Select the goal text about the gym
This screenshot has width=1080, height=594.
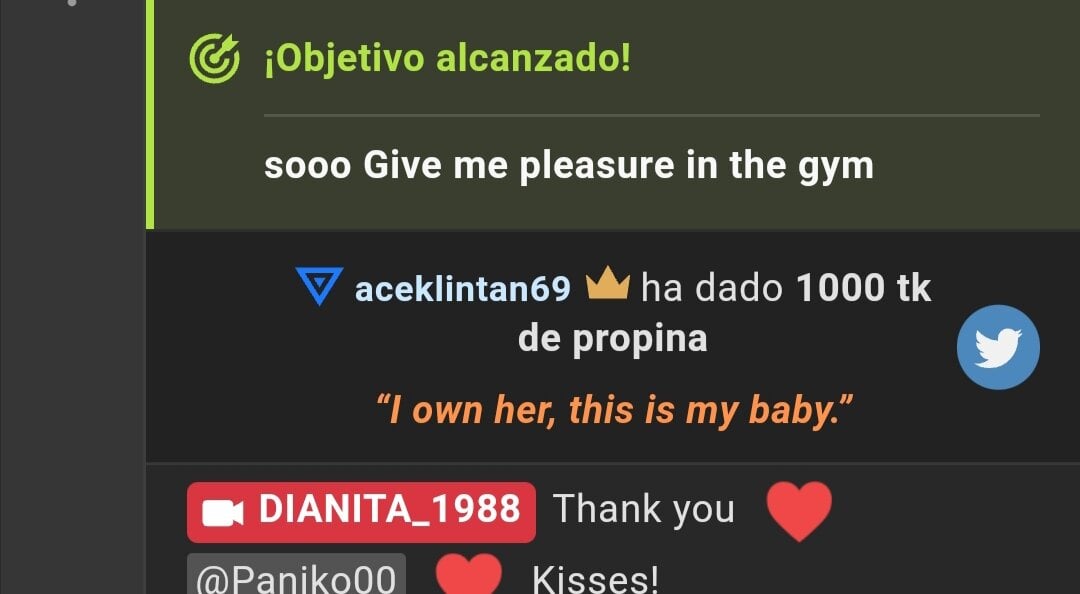(569, 166)
